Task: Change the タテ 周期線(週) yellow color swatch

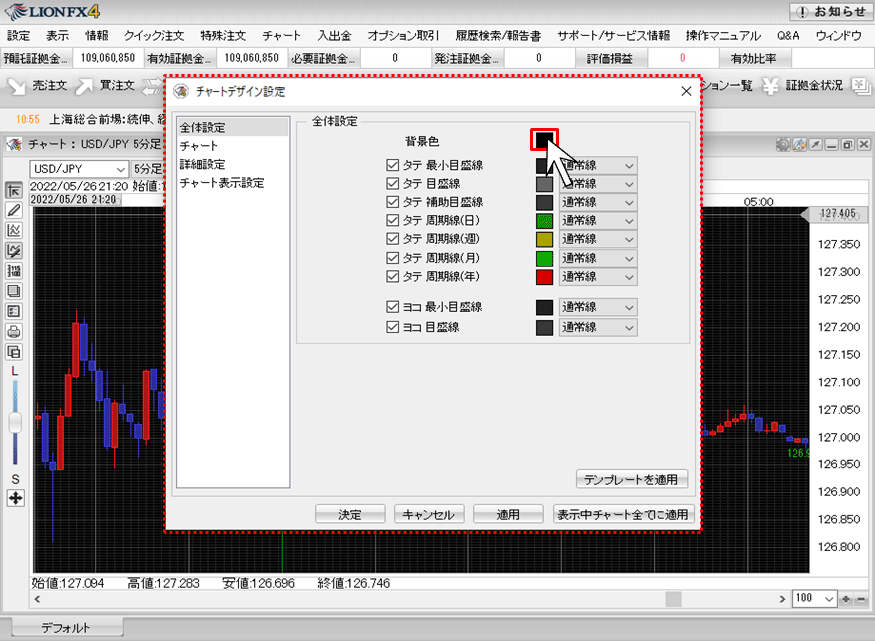Action: [x=544, y=239]
